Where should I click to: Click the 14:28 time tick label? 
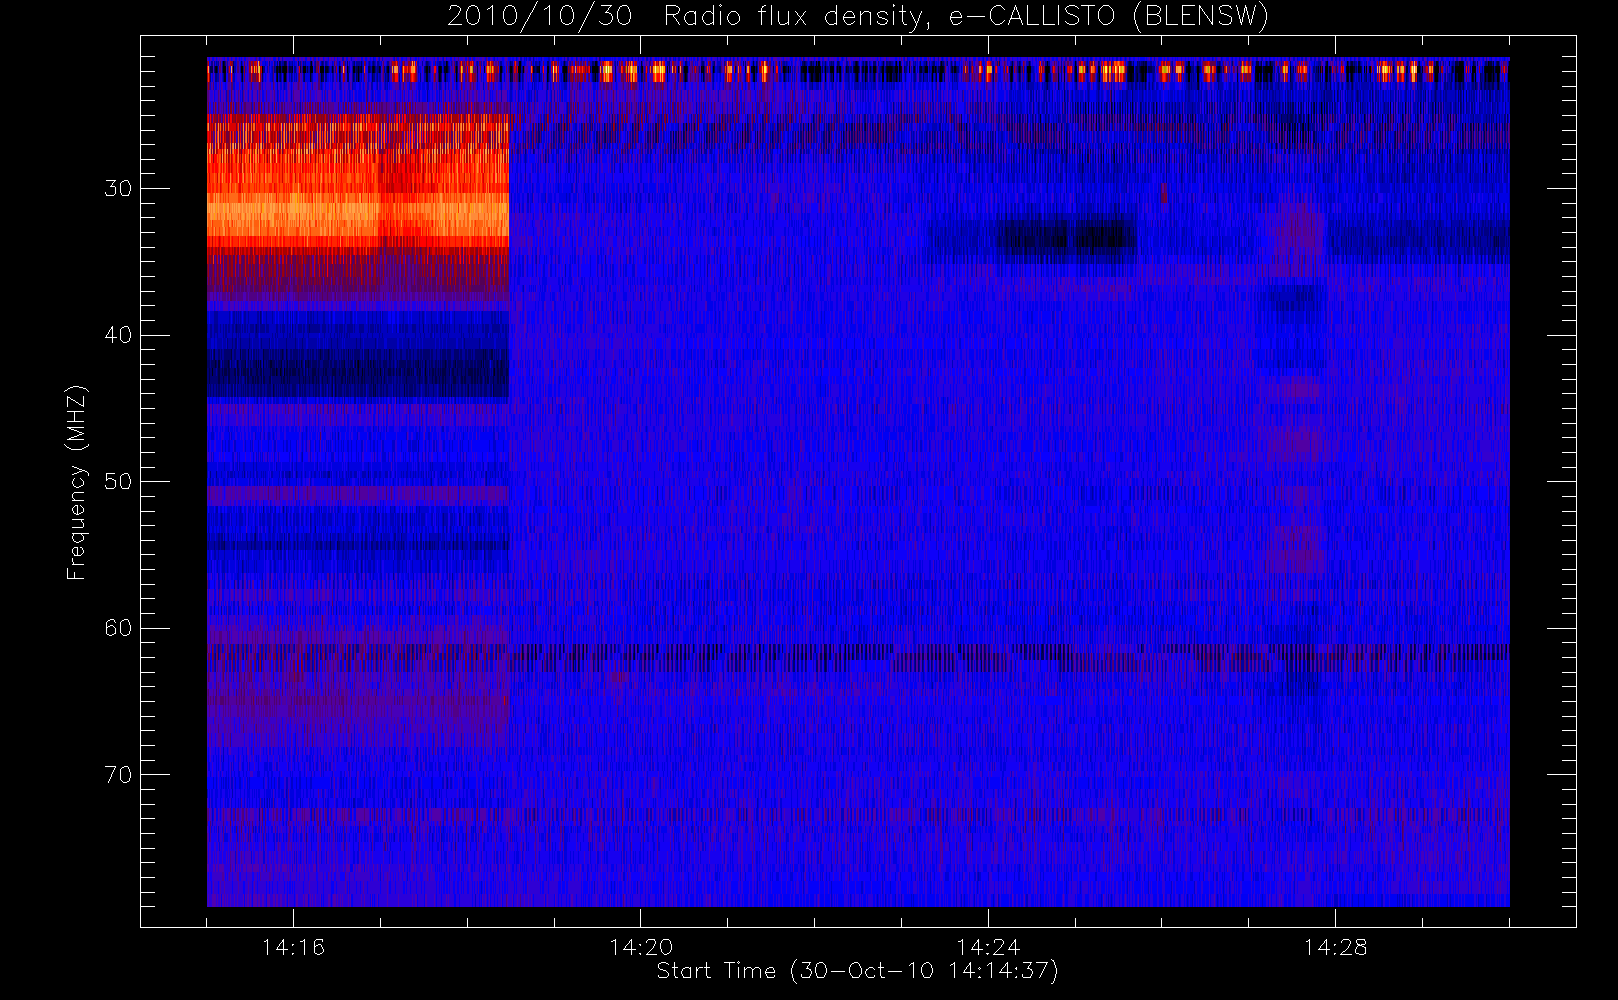click(1335, 947)
